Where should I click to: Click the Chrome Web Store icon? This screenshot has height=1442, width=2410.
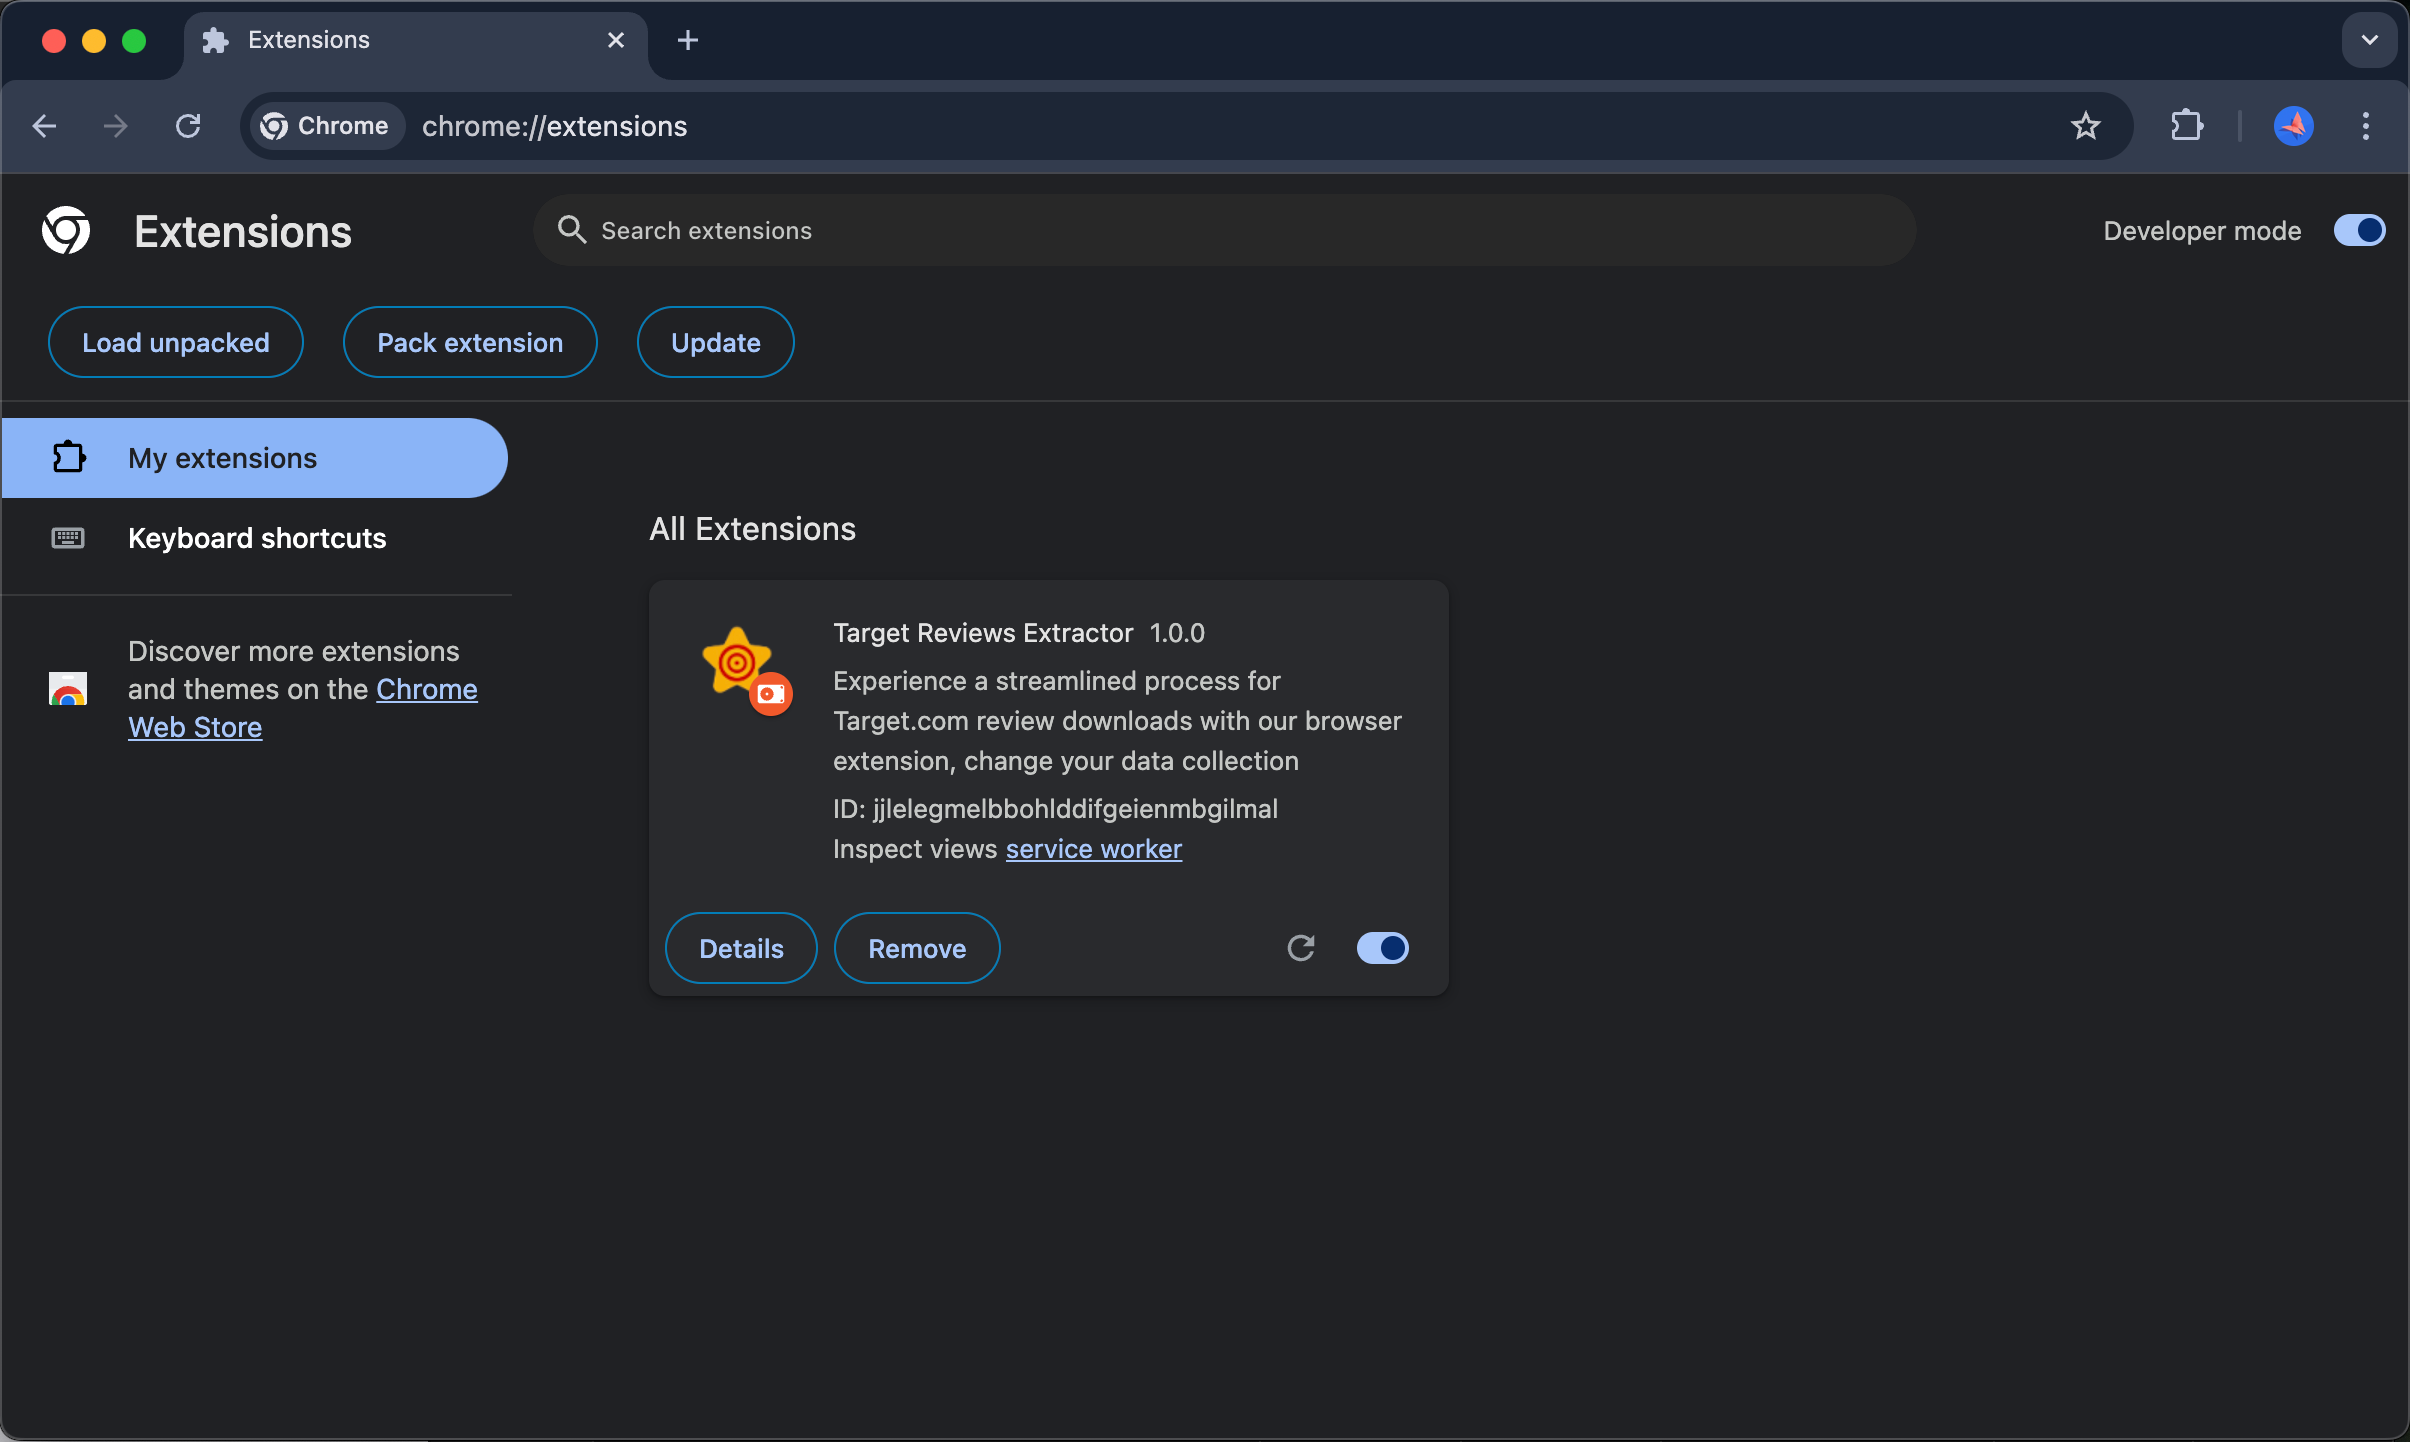click(x=68, y=689)
